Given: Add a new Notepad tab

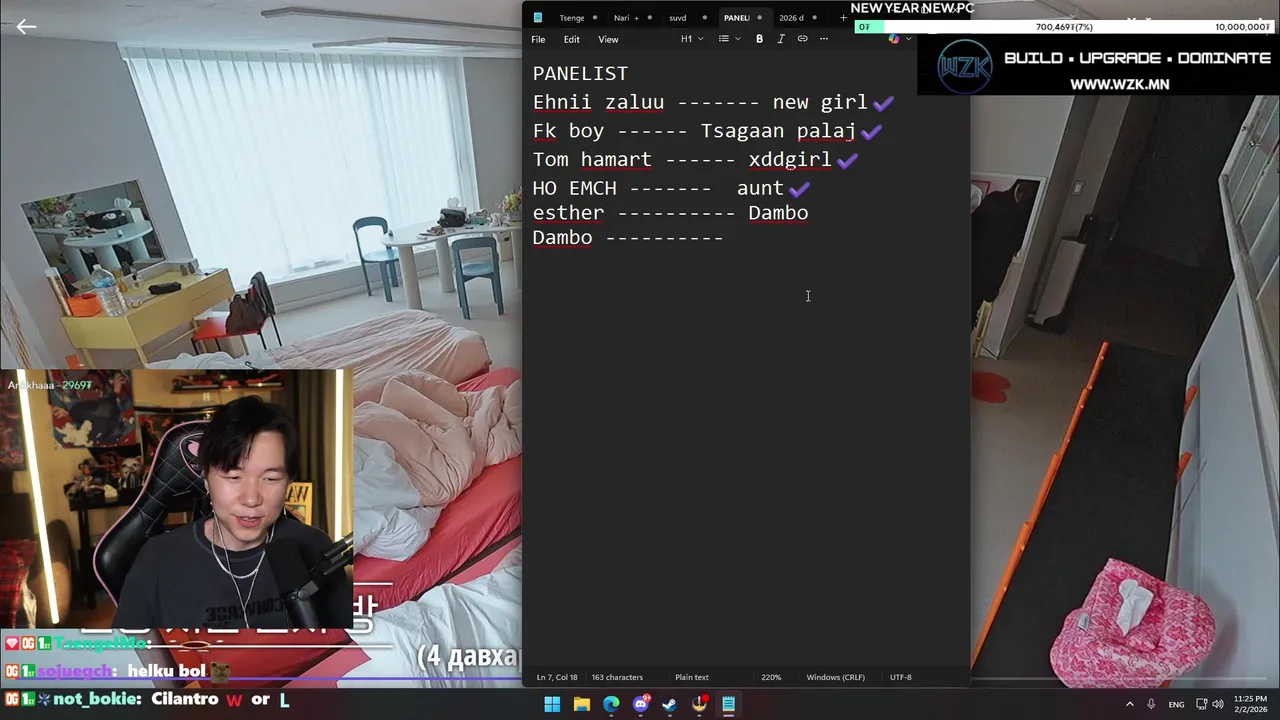Looking at the screenshot, I should (843, 18).
